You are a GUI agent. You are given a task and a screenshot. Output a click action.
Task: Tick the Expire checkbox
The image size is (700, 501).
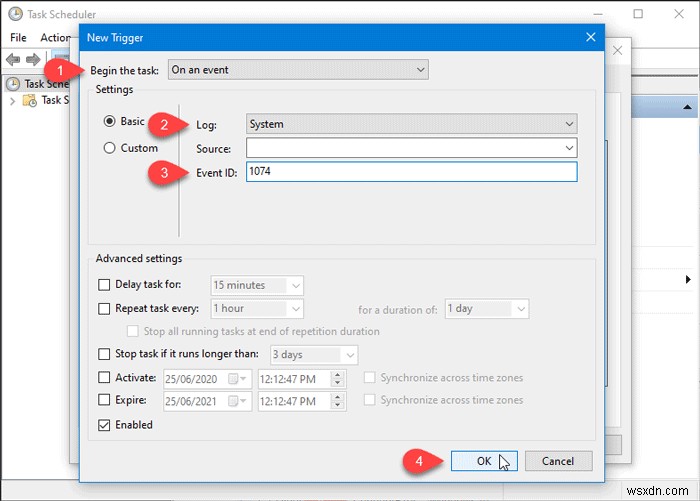pyautogui.click(x=104, y=400)
